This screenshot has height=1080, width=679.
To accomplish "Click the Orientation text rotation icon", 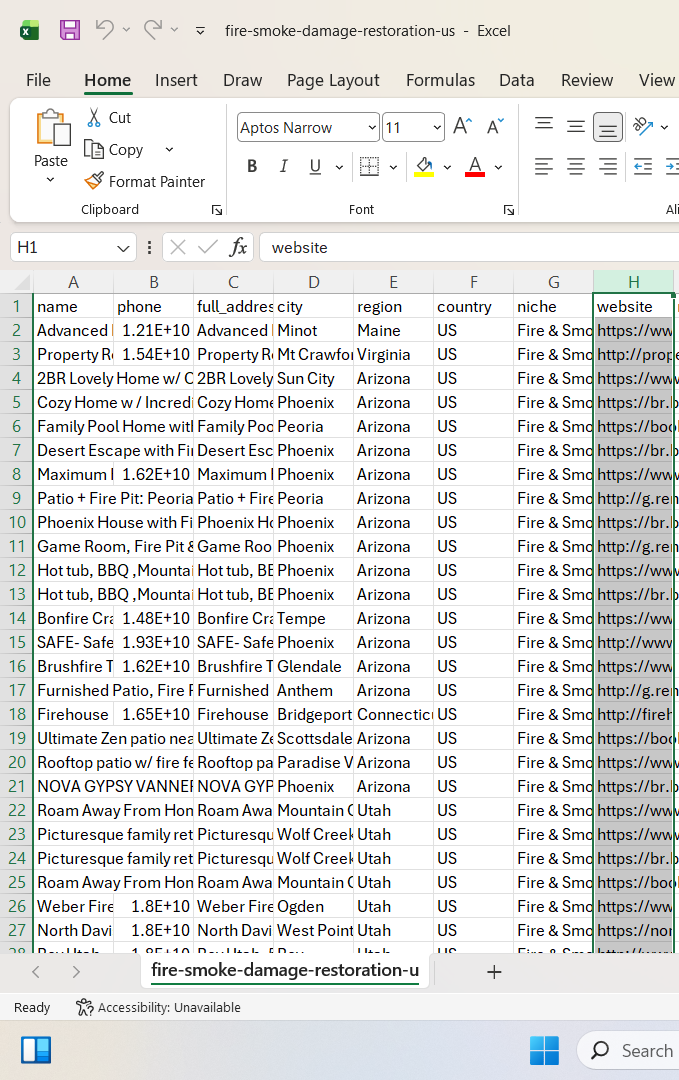I will click(x=643, y=126).
